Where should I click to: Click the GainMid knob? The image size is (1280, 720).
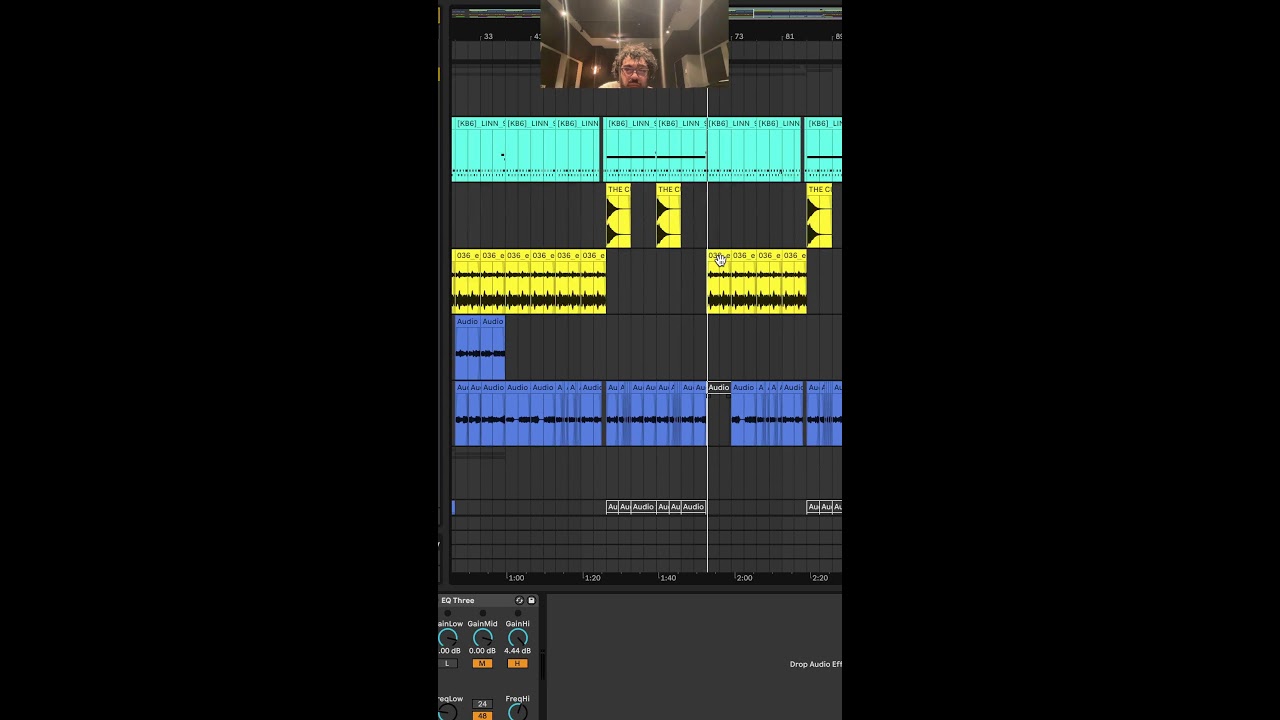point(482,638)
